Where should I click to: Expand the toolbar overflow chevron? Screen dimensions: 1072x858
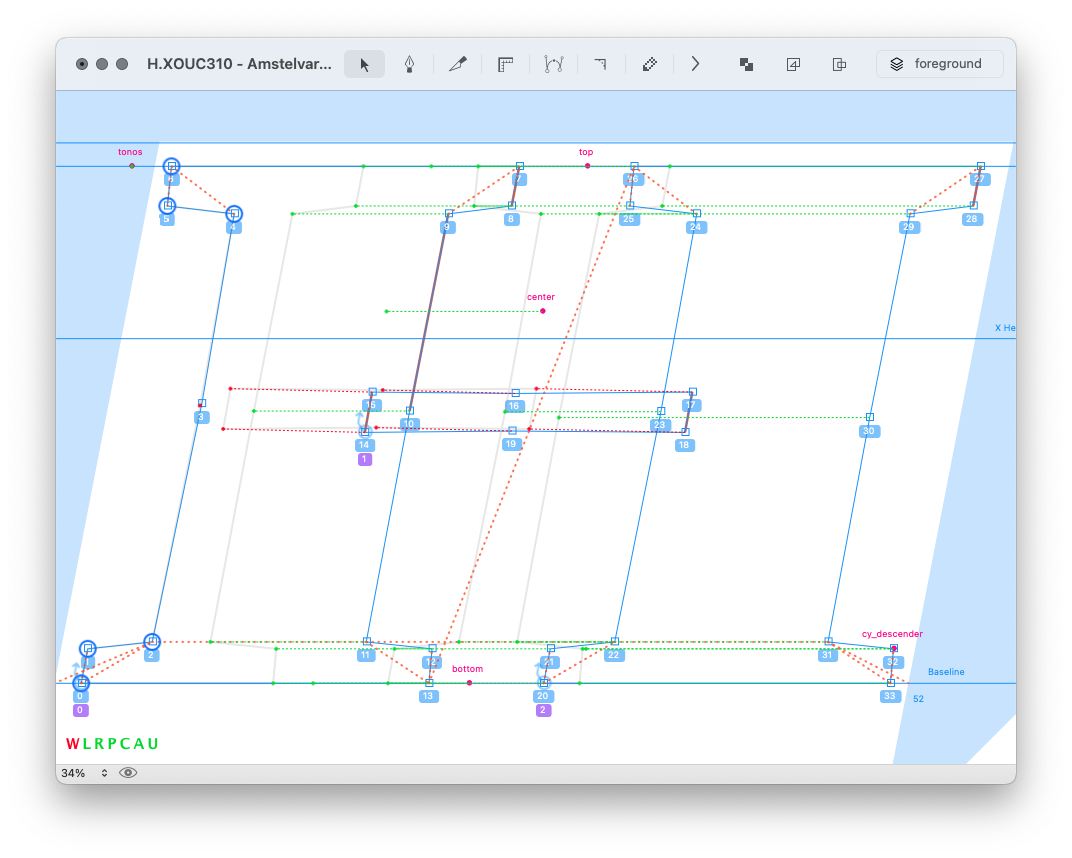tap(695, 64)
